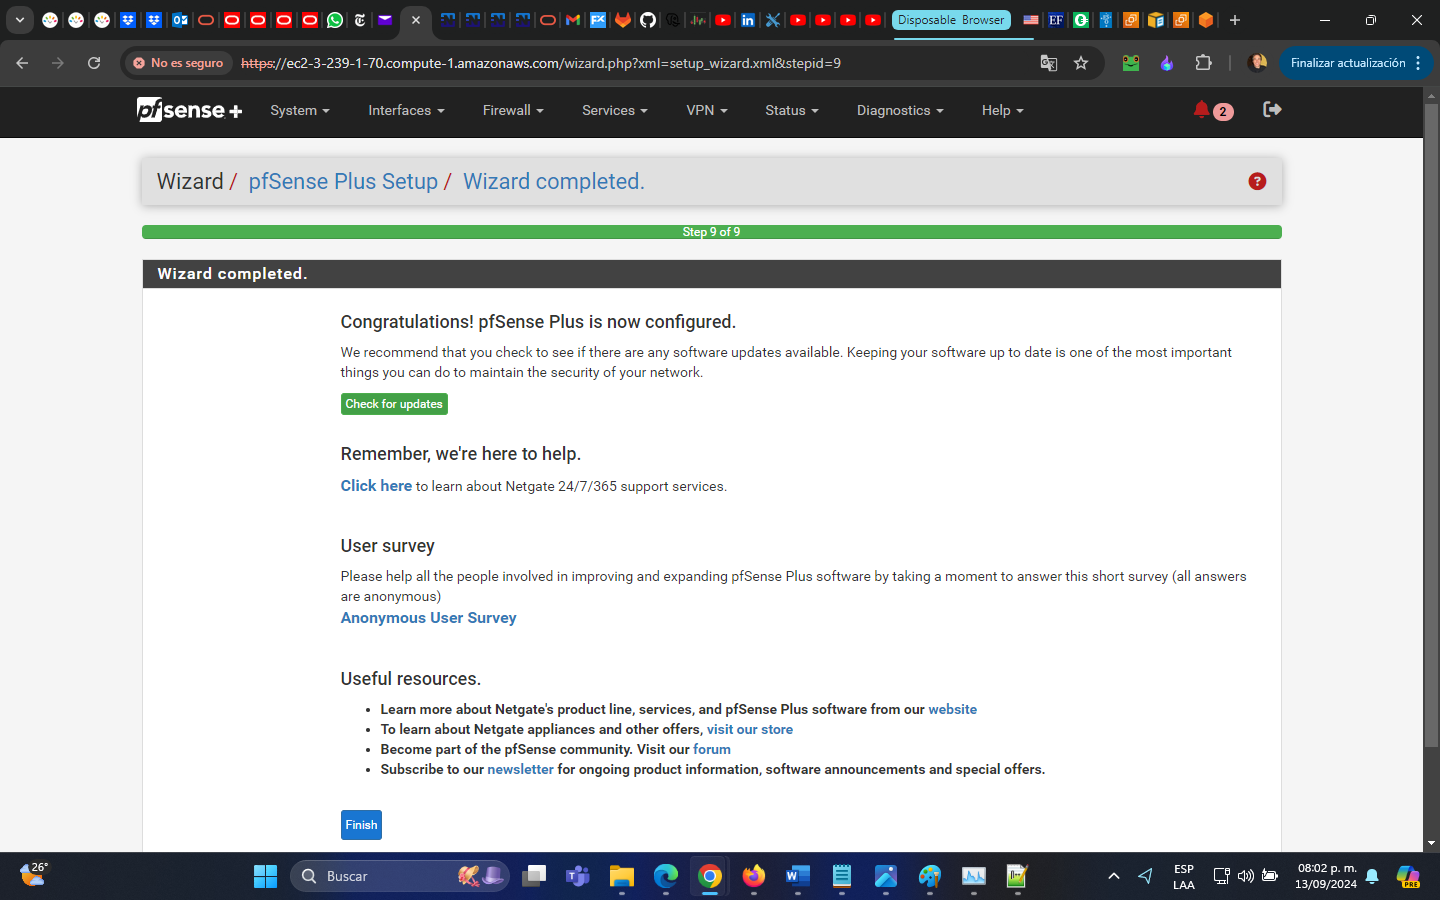This screenshot has height=900, width=1440.
Task: Click the pfSense Plus Setup breadcrumb
Action: (343, 181)
